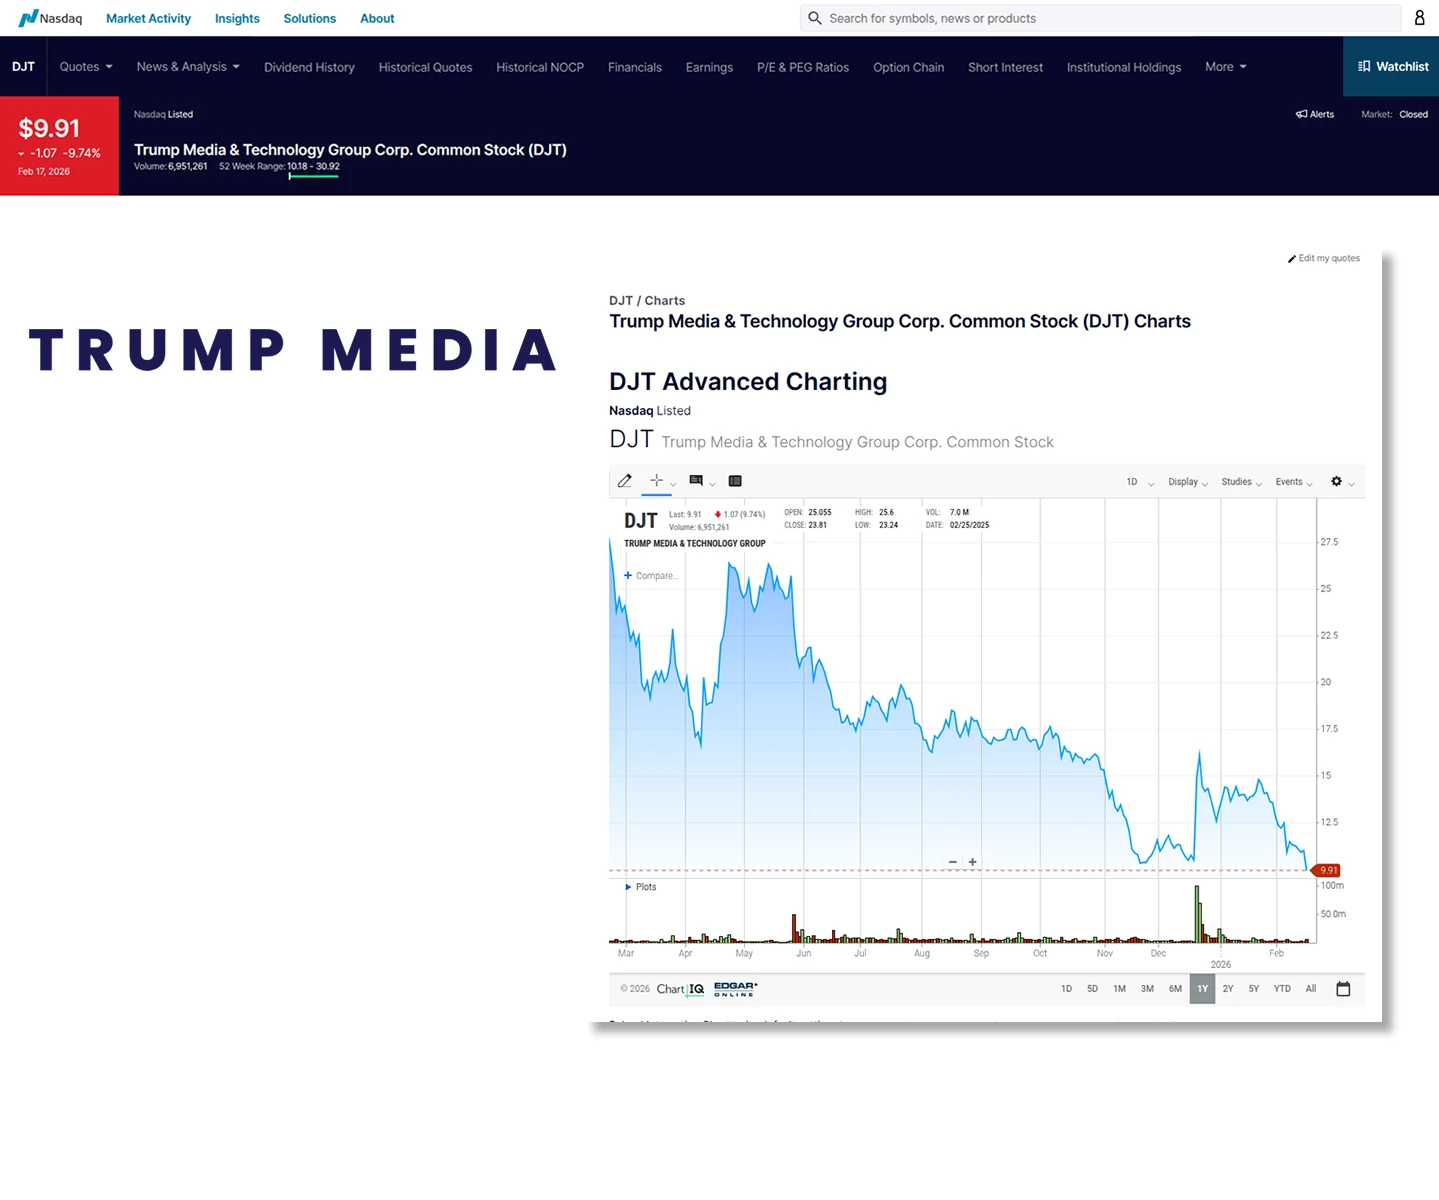This screenshot has width=1439, height=1200.
Task: Open the Dividend History tab
Action: [x=309, y=67]
